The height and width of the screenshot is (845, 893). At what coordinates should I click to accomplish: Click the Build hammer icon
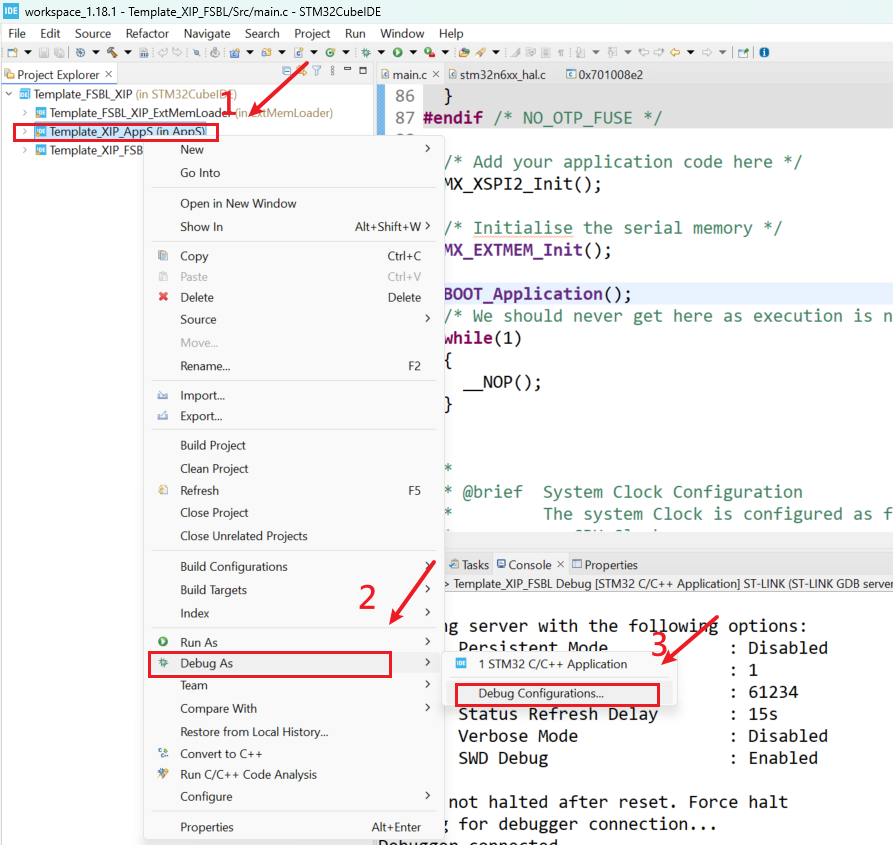coord(112,52)
